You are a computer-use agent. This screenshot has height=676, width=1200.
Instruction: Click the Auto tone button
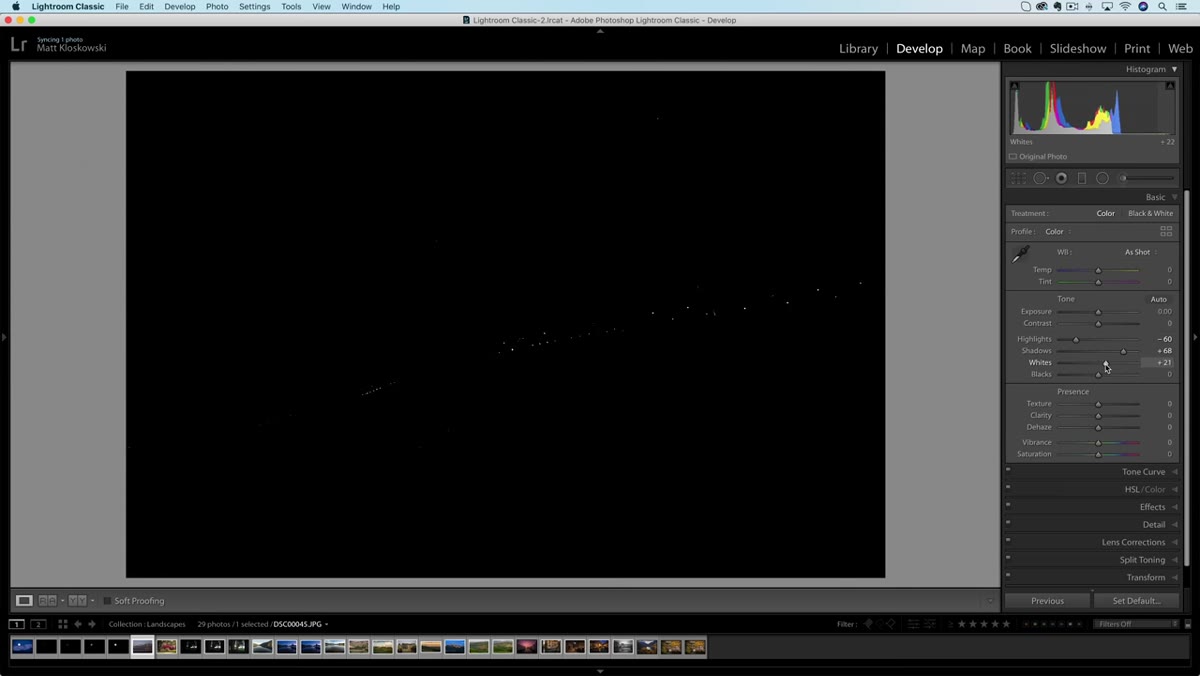click(x=1158, y=299)
